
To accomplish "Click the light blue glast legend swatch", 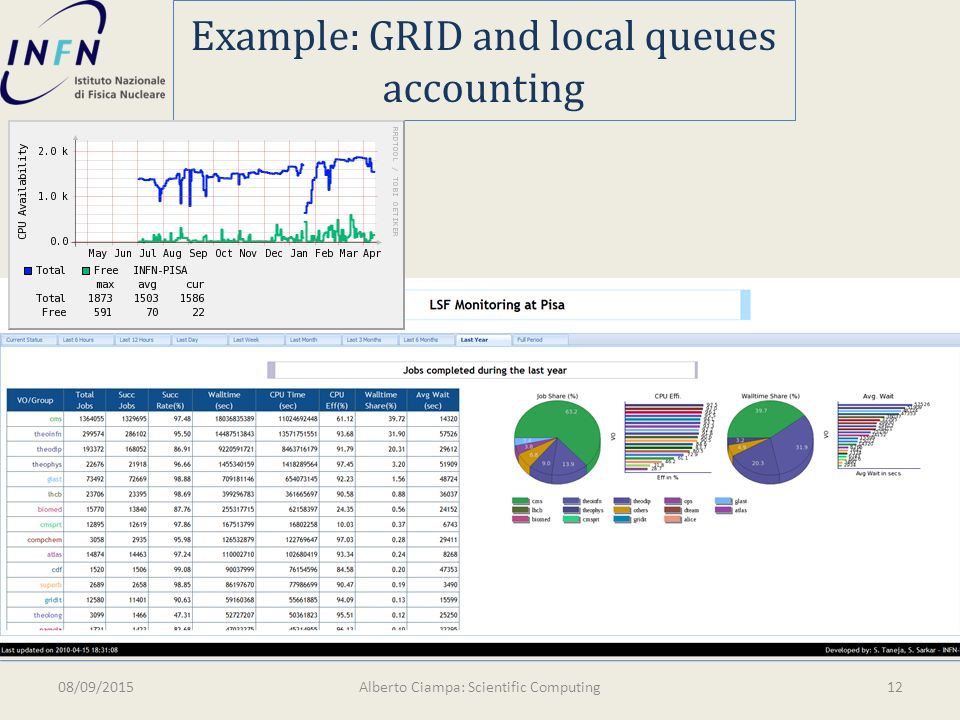I will pos(724,501).
